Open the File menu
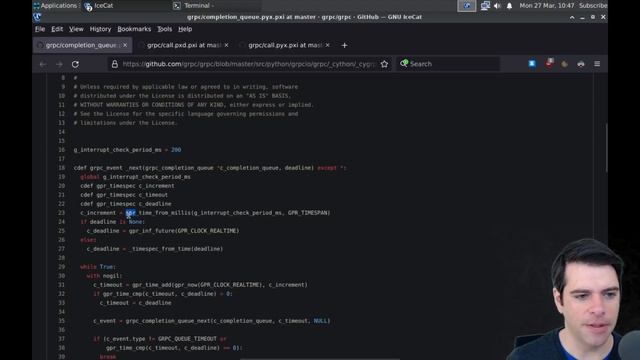 [x=40, y=29]
